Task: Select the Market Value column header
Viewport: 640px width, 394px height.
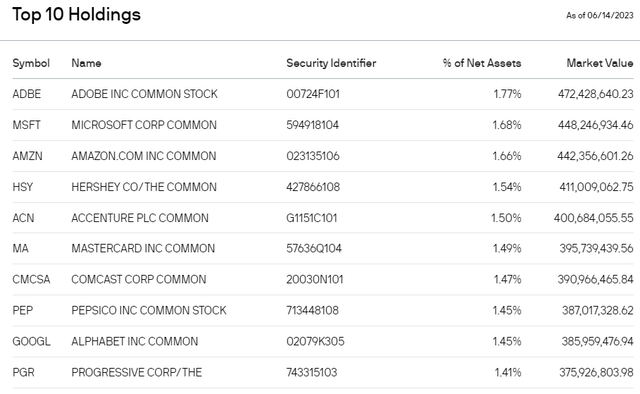Action: tap(600, 63)
